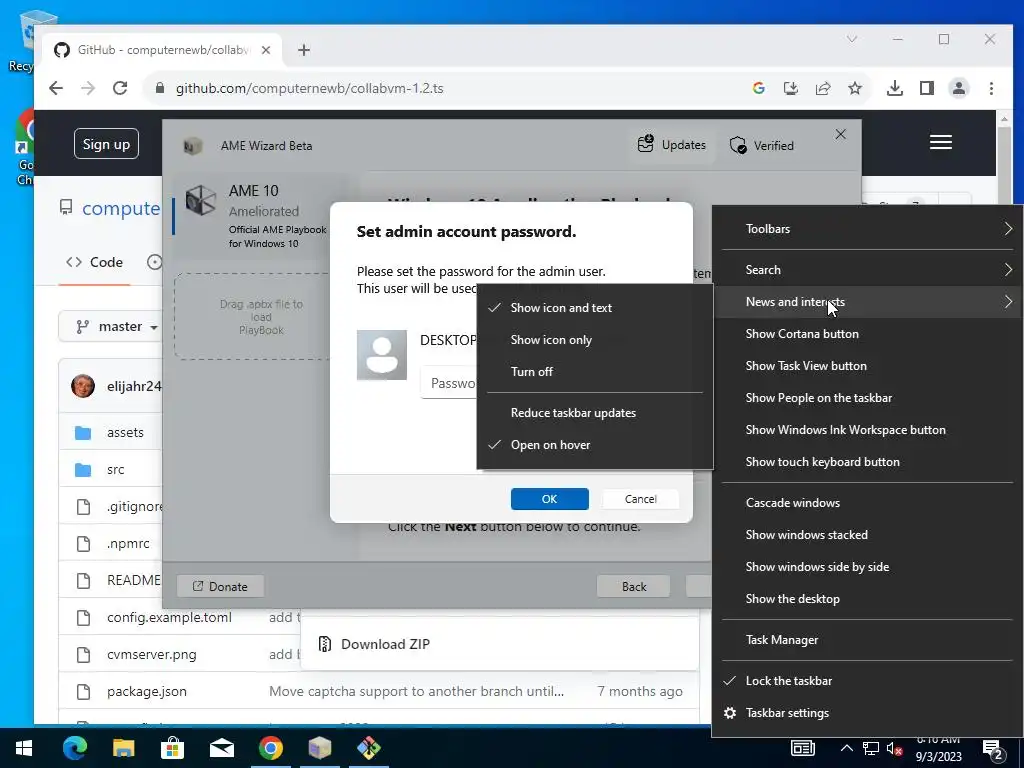Click the share page icon in address bar
Screen dimensions: 1024x768
point(823,88)
